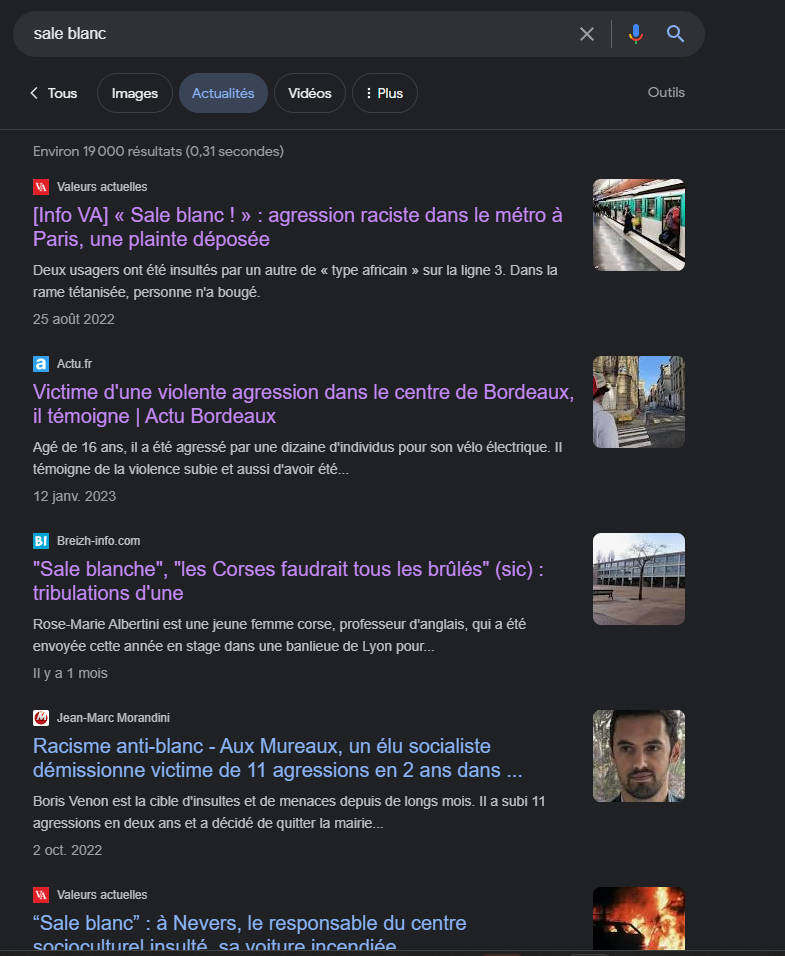Switch to the Vidéos tab
The width and height of the screenshot is (785, 956).
(x=310, y=93)
